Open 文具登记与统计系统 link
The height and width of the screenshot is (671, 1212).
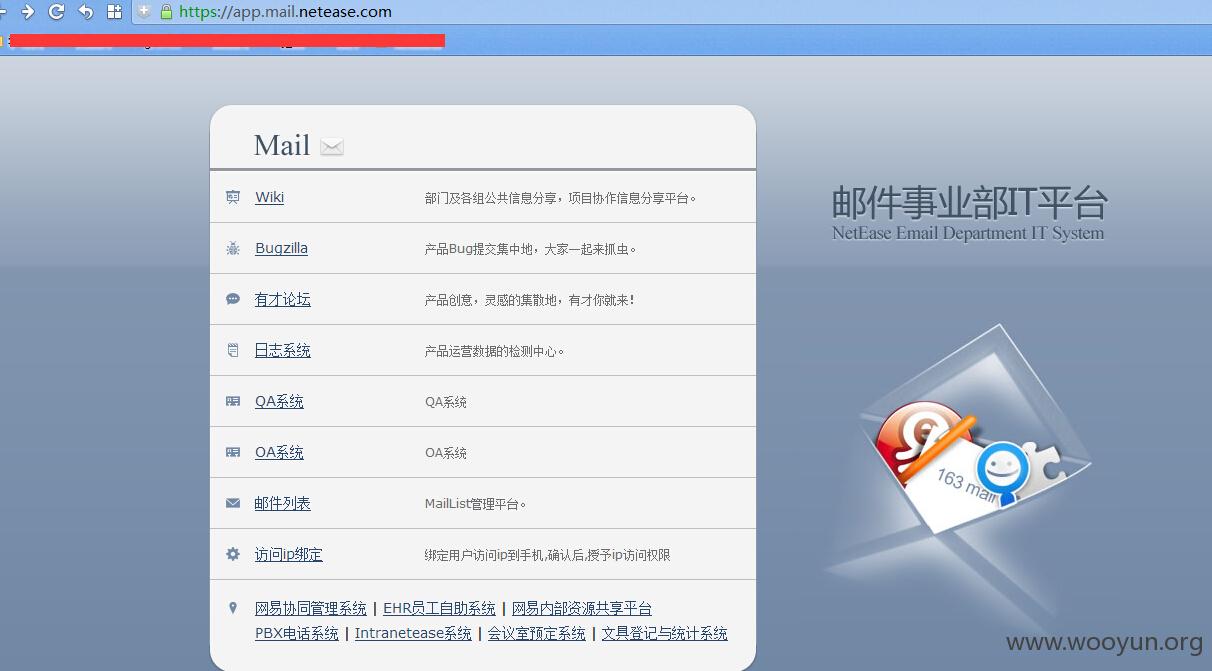tap(665, 633)
